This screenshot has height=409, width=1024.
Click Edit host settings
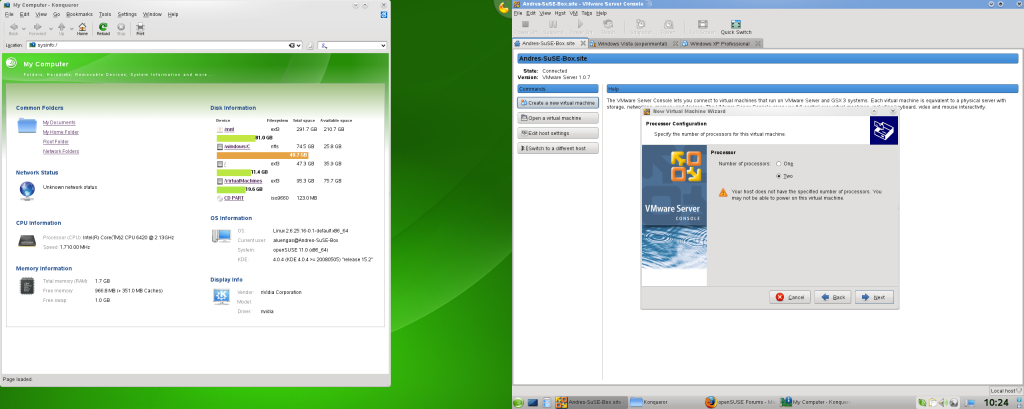558,133
